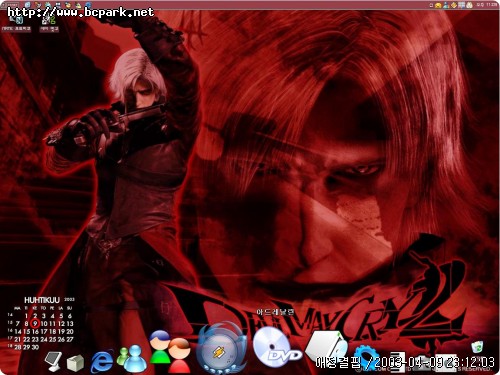500x375 pixels.
Task: Open the white drive dock icon
Action: pos(326,345)
